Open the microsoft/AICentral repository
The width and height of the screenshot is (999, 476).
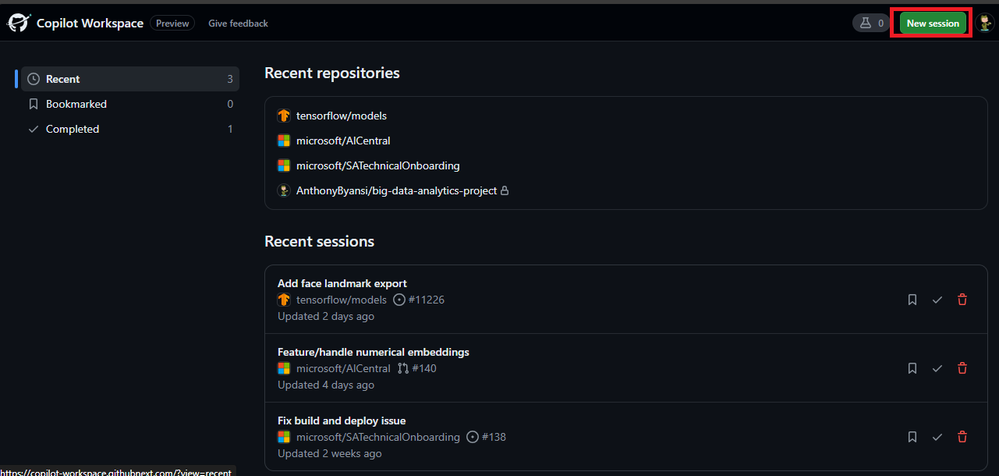(343, 141)
